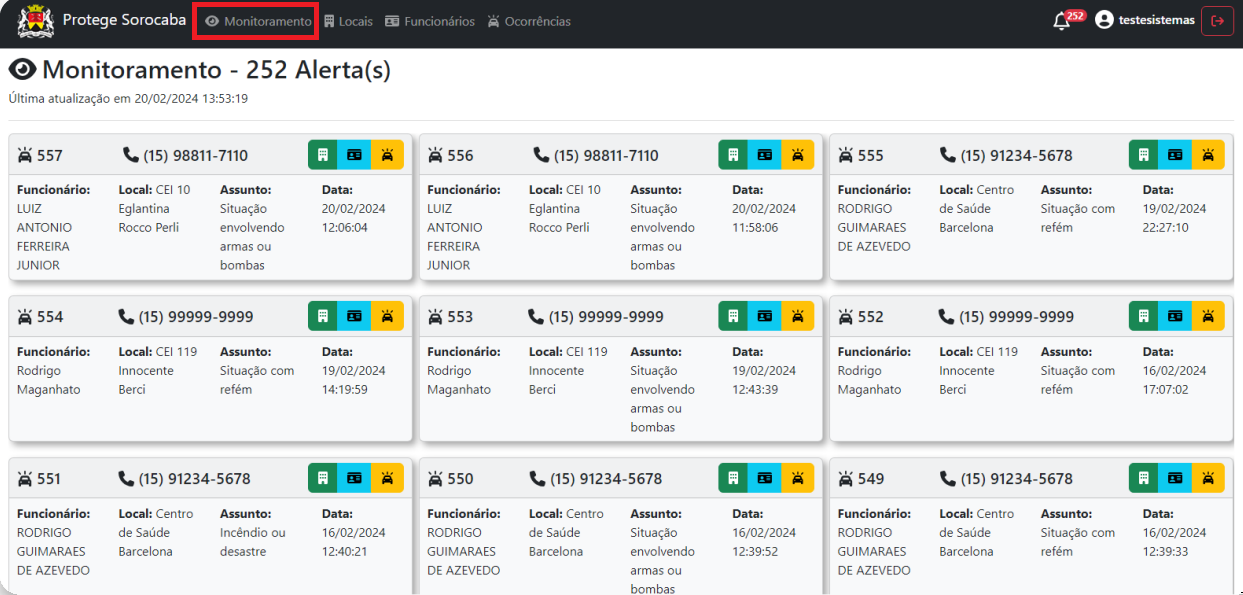
Task: Click blue ID card button on alert 556
Action: [x=765, y=155]
